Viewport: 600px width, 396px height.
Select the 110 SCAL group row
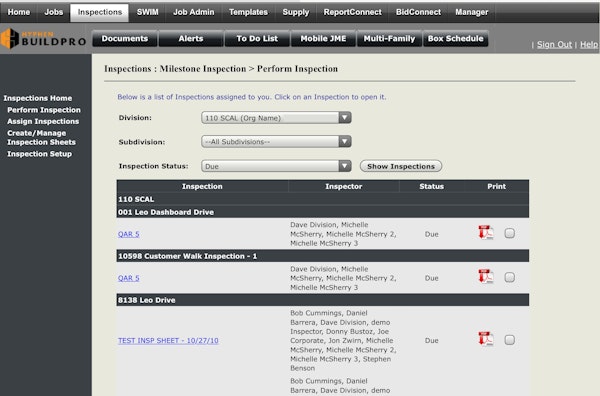323,199
